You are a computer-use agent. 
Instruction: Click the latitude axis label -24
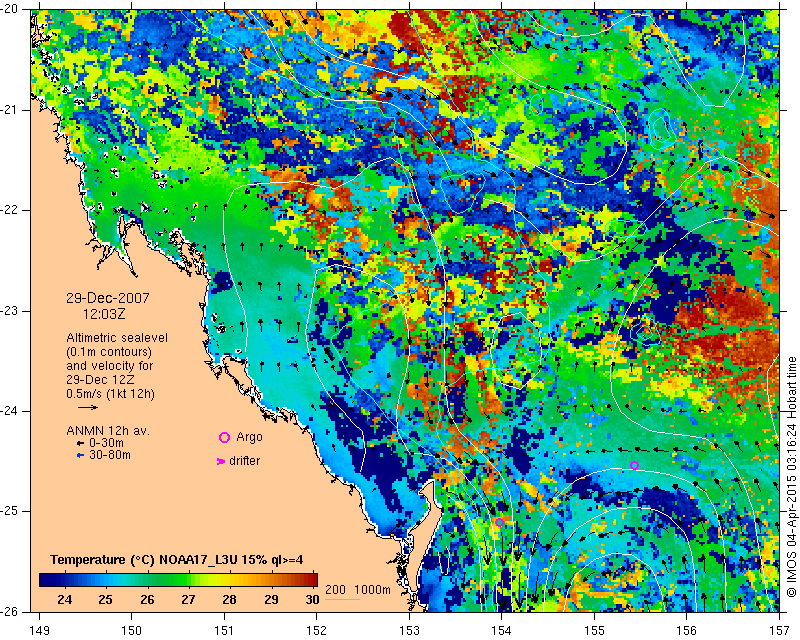pos(10,411)
